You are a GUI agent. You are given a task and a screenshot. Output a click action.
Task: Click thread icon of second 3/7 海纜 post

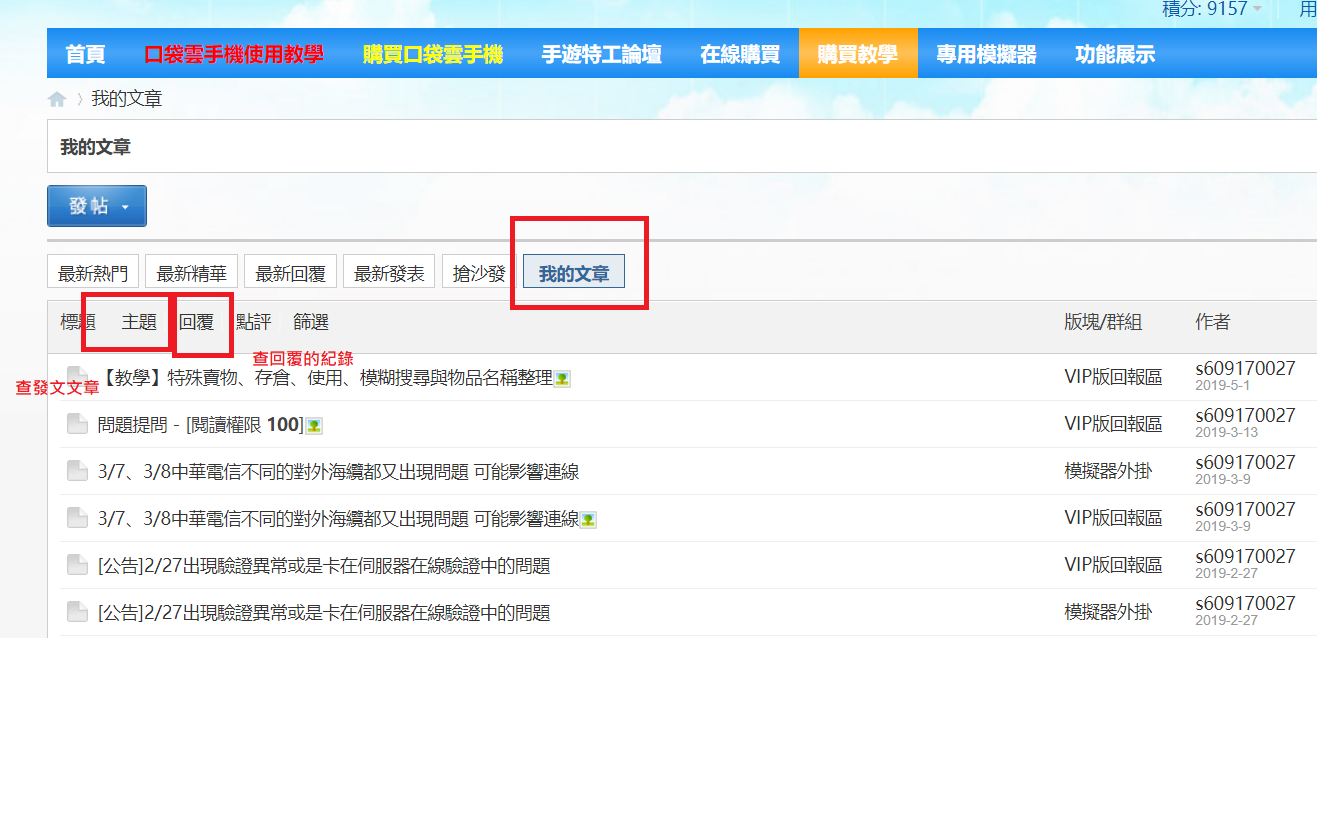pos(77,519)
